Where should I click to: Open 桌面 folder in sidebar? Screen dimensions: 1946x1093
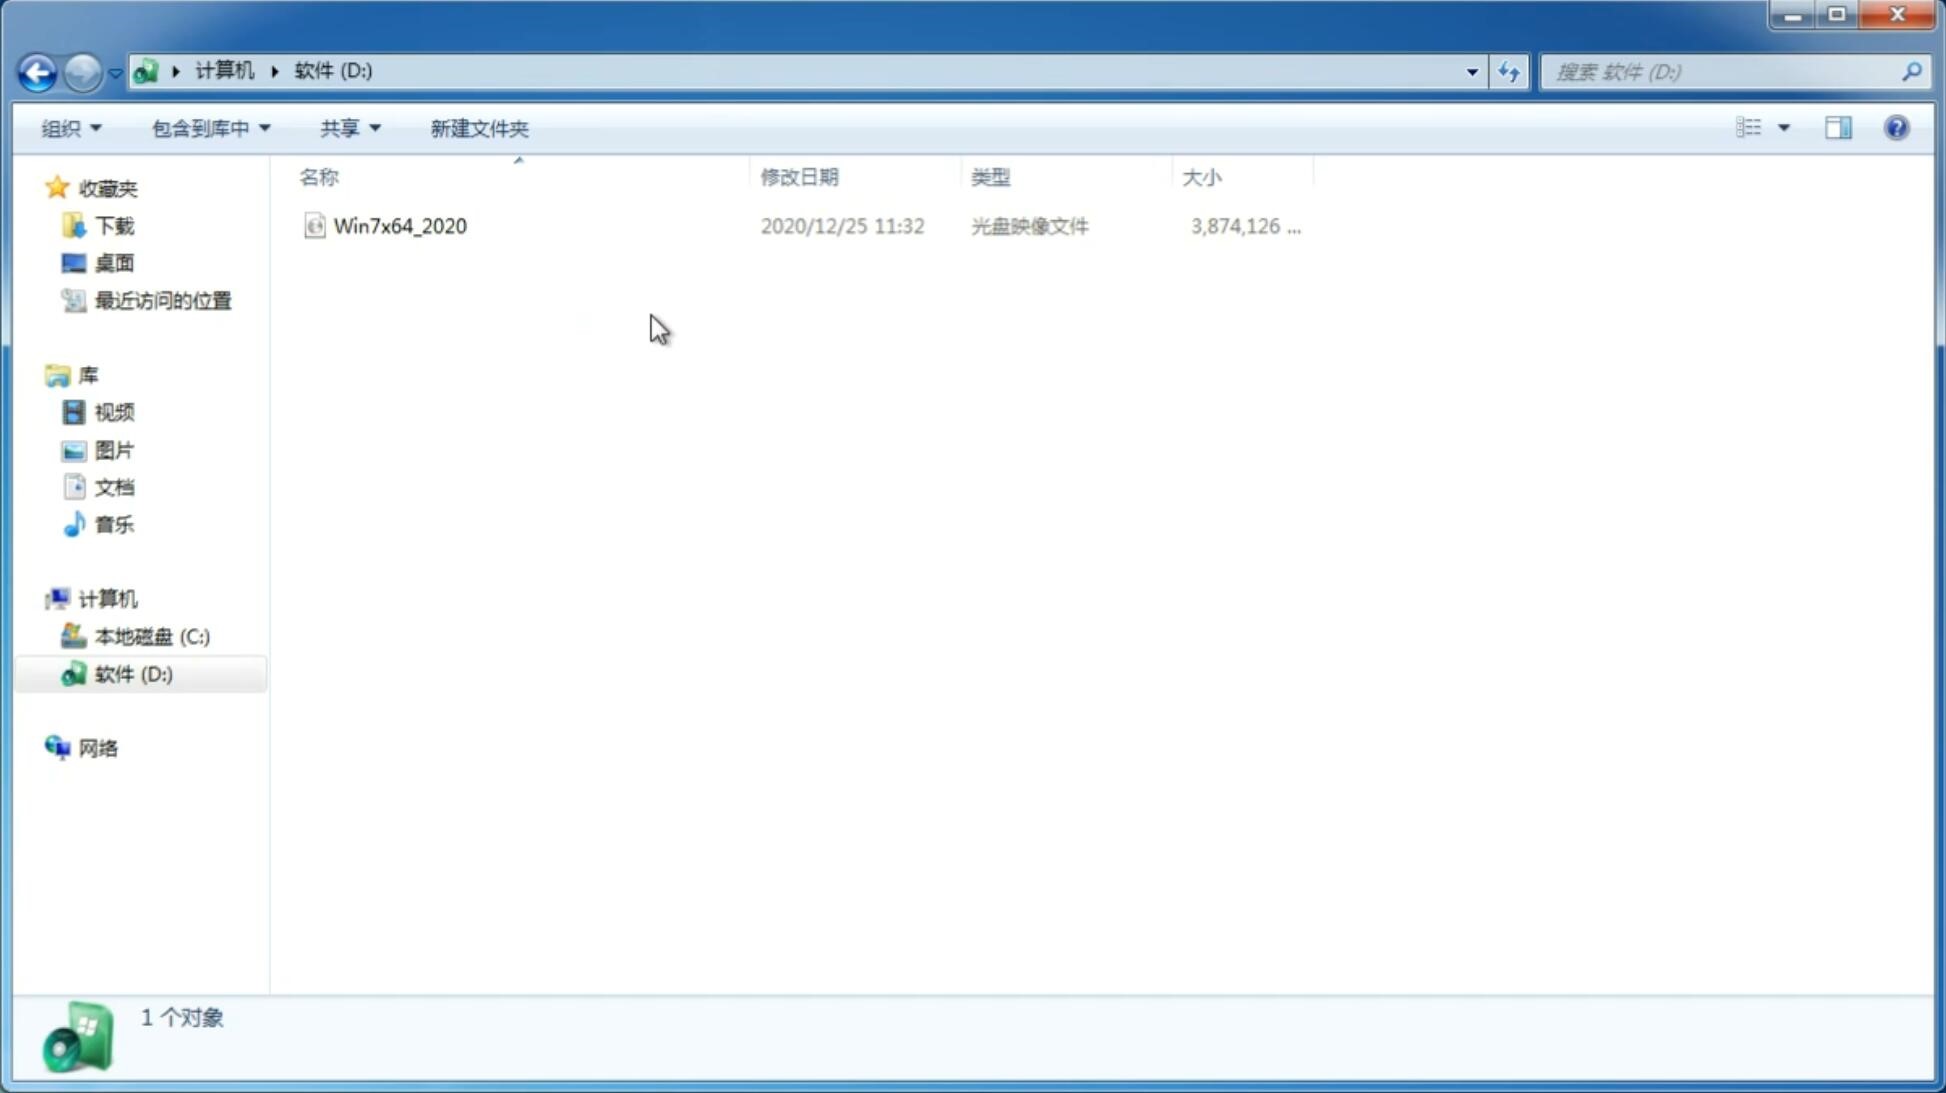coord(114,262)
